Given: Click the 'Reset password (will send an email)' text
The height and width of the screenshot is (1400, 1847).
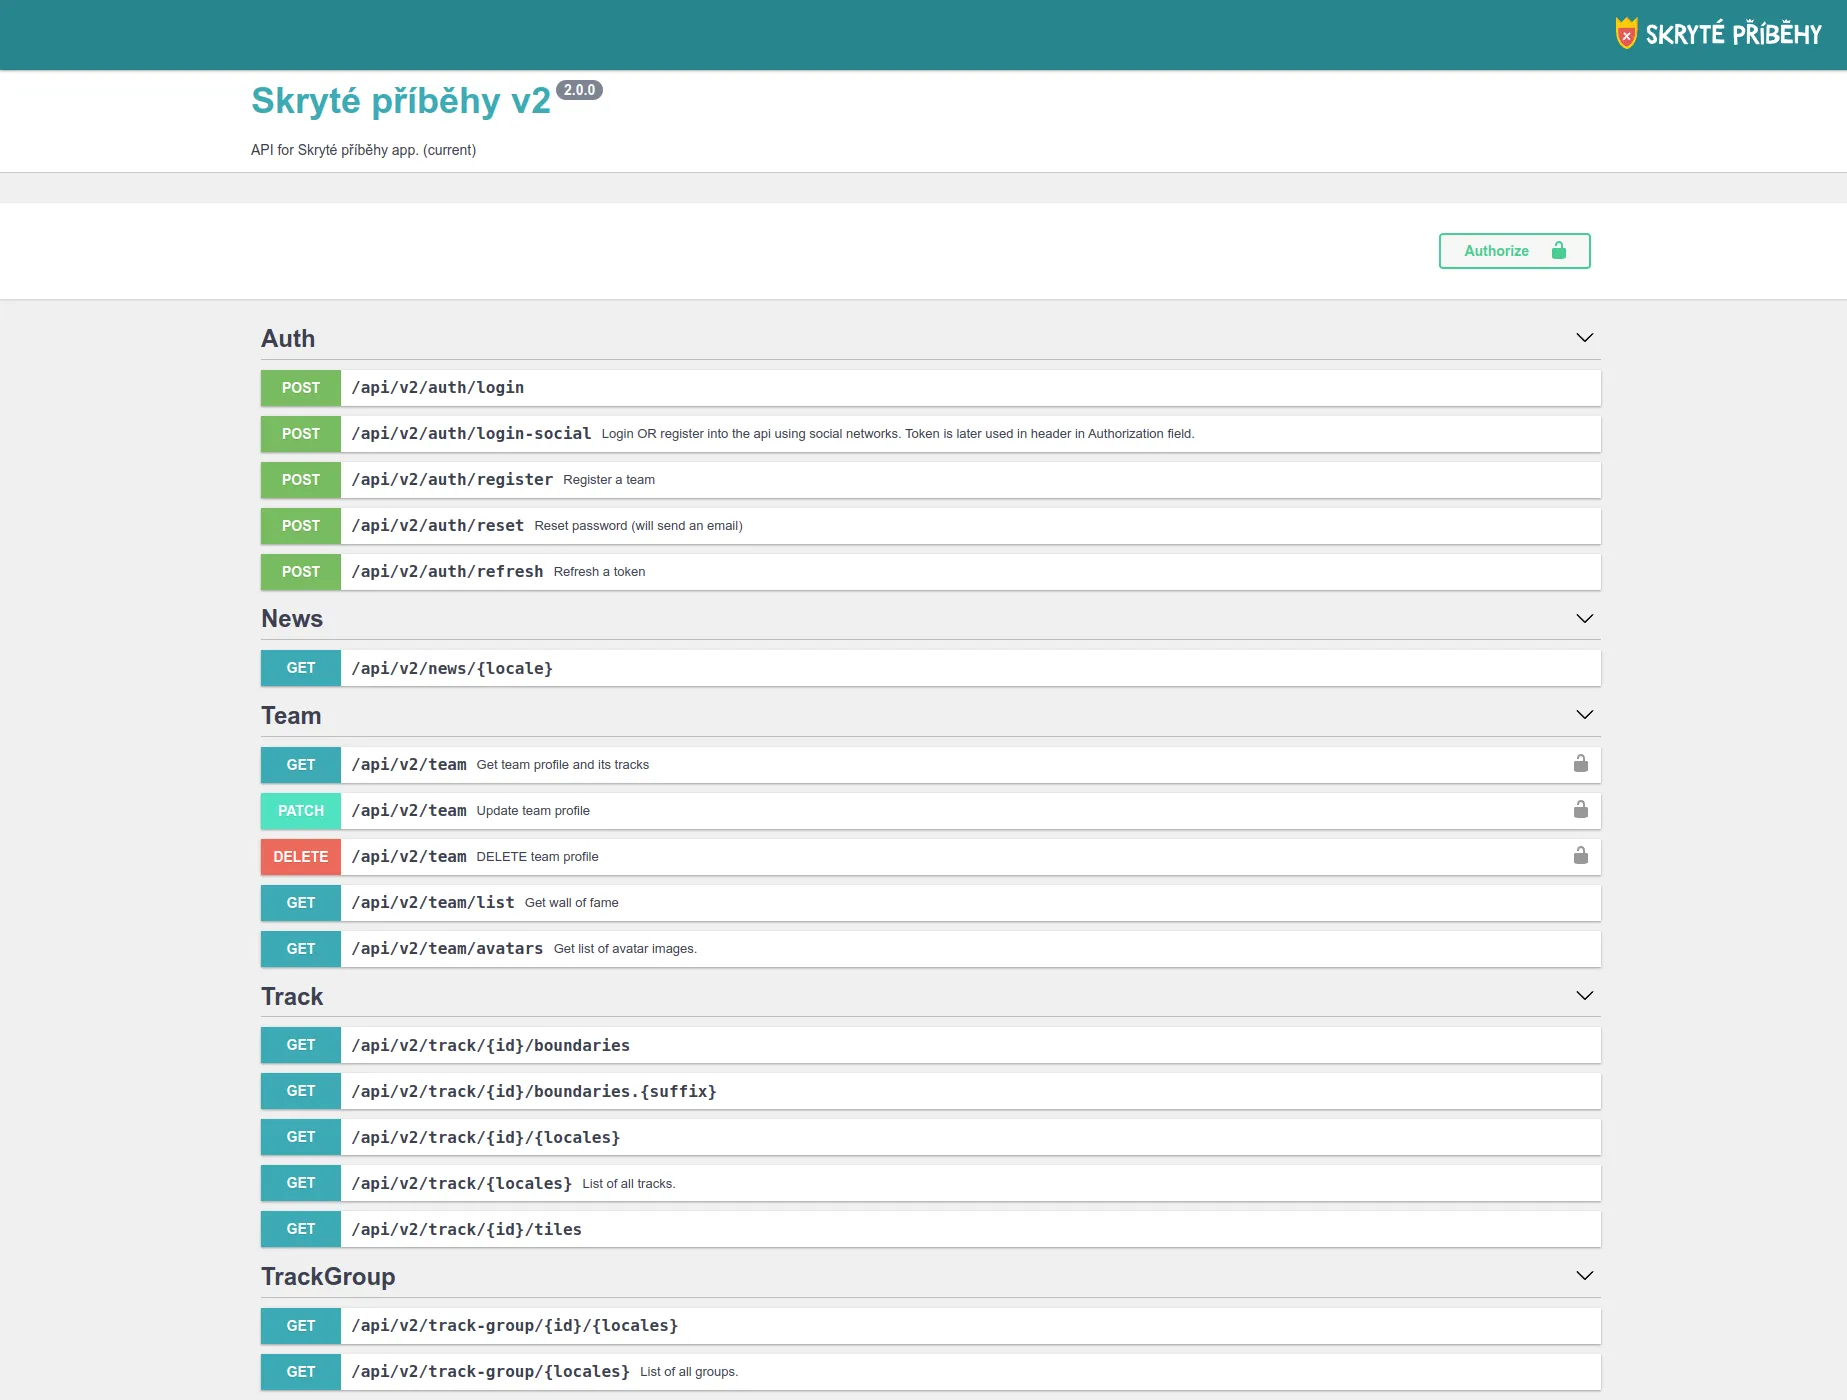Looking at the screenshot, I should (x=638, y=526).
